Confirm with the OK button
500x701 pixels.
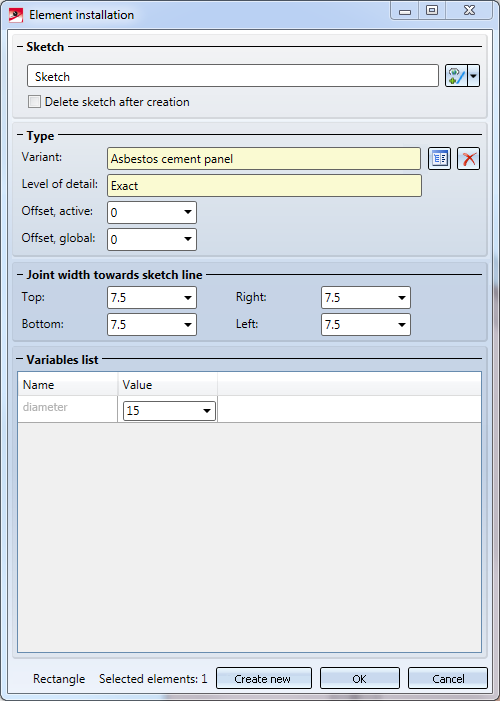point(360,678)
